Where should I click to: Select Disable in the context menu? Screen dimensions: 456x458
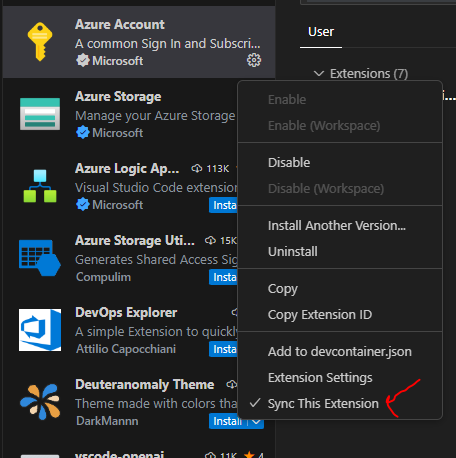point(289,163)
